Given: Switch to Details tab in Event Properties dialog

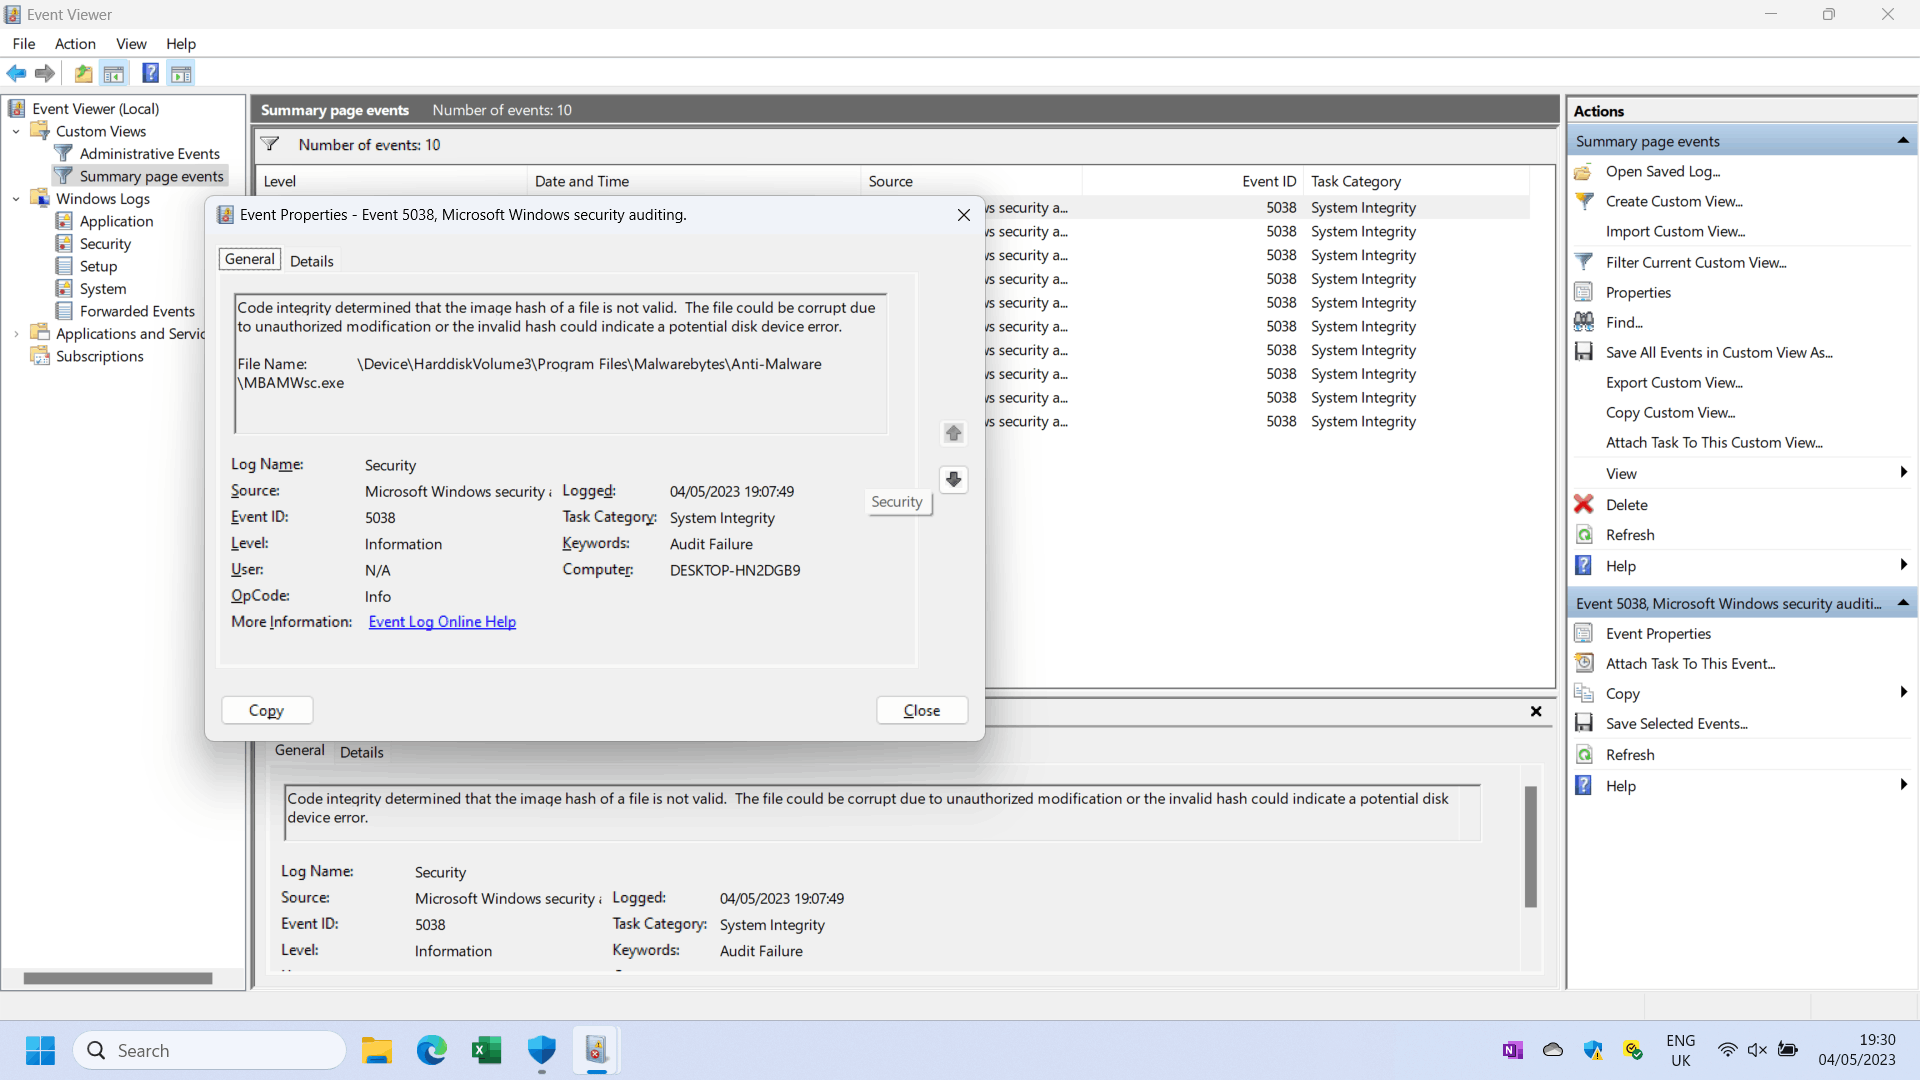Looking at the screenshot, I should tap(312, 261).
